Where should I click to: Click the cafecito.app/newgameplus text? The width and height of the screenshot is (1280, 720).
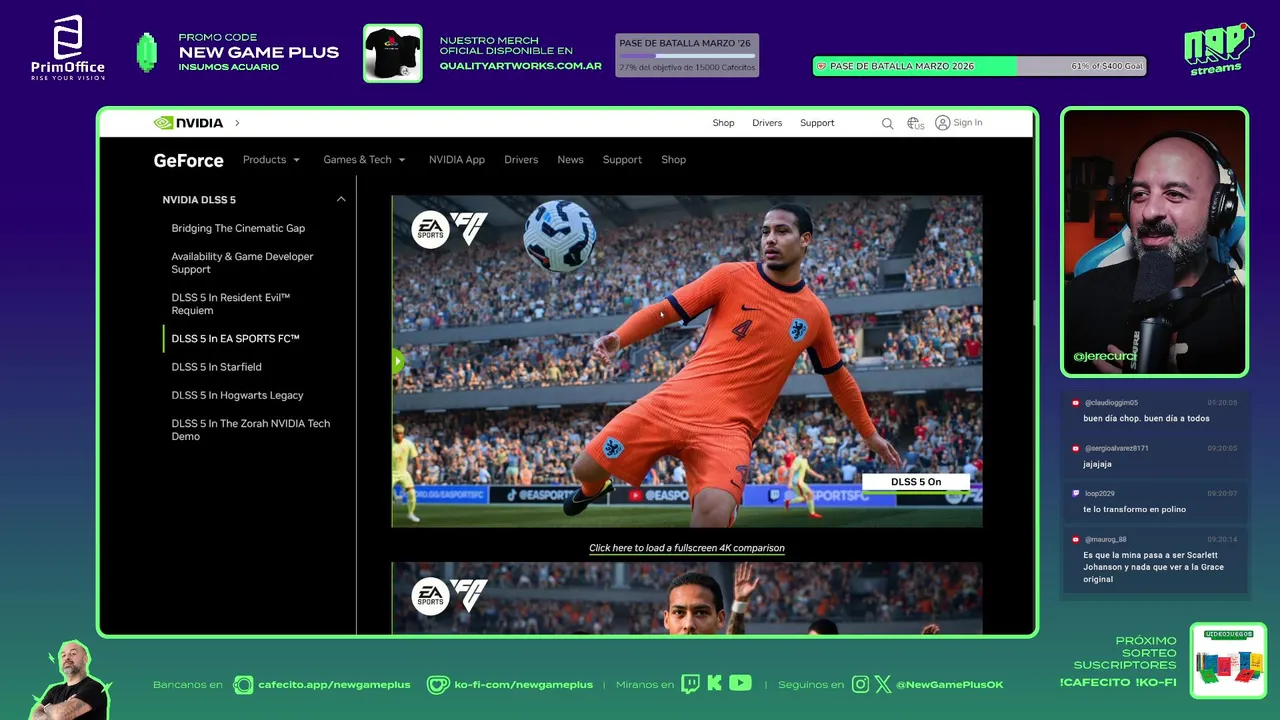334,685
